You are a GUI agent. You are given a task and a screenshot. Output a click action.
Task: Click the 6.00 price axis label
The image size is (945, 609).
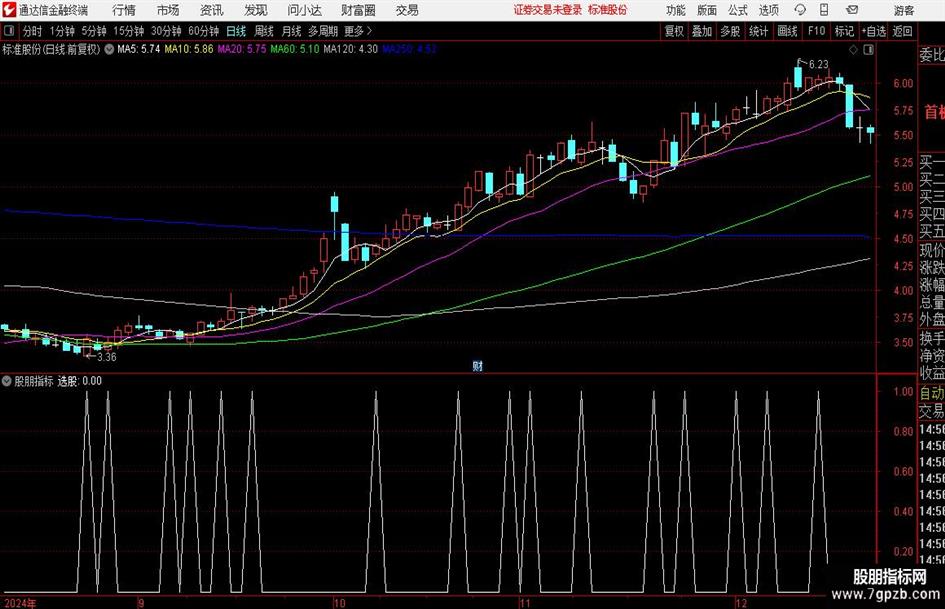pos(903,84)
